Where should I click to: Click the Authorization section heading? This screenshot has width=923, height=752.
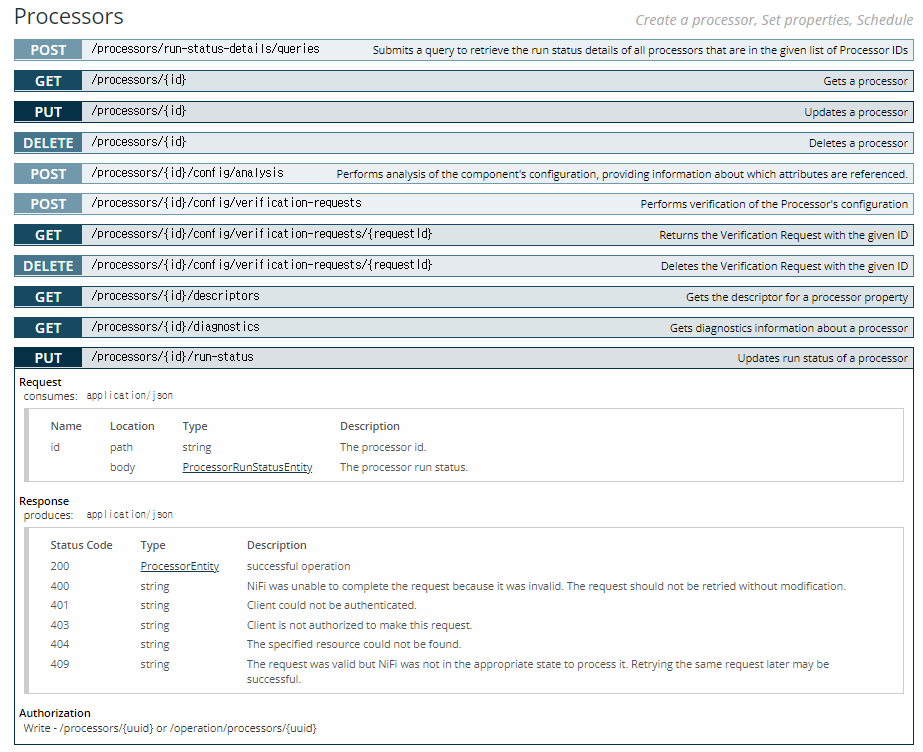(55, 713)
